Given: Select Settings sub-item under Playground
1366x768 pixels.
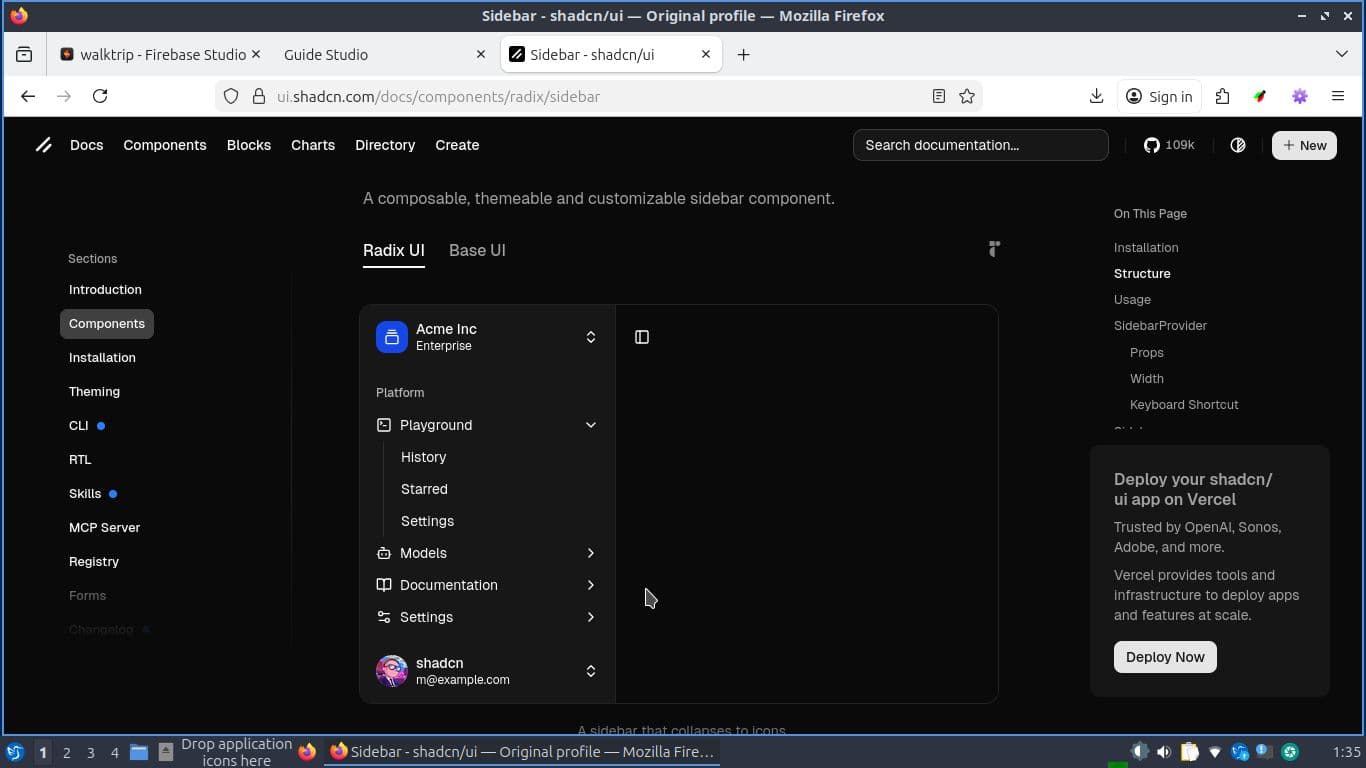Looking at the screenshot, I should [x=427, y=521].
